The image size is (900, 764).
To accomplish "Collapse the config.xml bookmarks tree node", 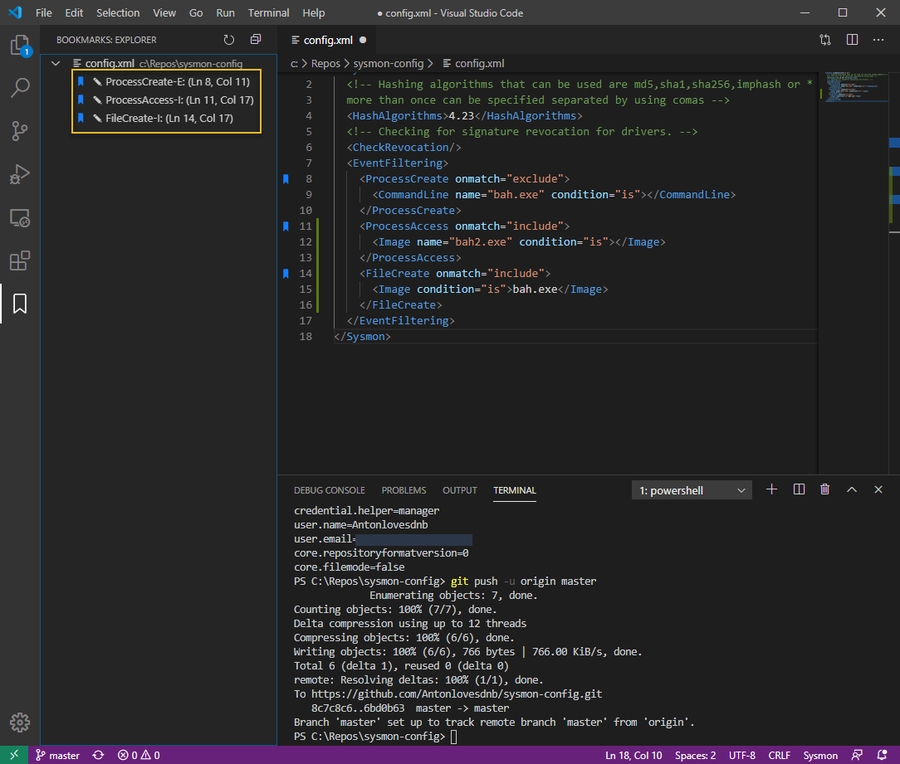I will coord(57,63).
